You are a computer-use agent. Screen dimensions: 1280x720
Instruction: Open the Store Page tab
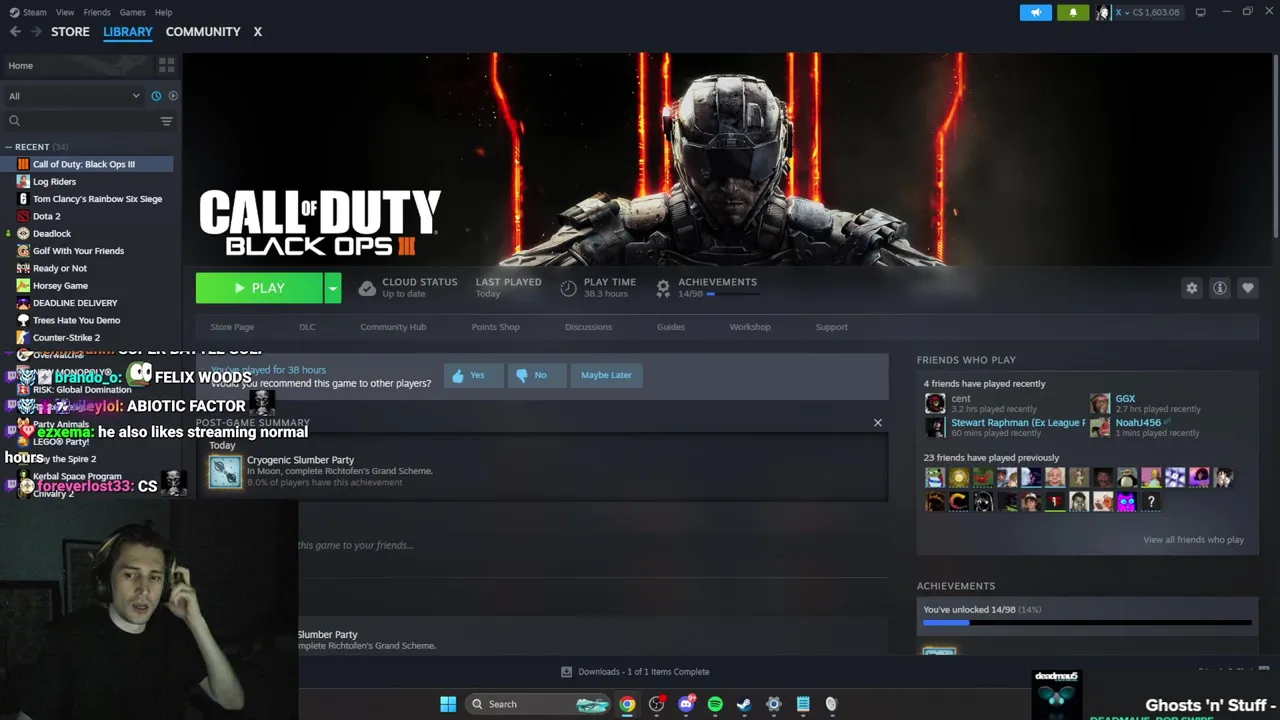(232, 327)
